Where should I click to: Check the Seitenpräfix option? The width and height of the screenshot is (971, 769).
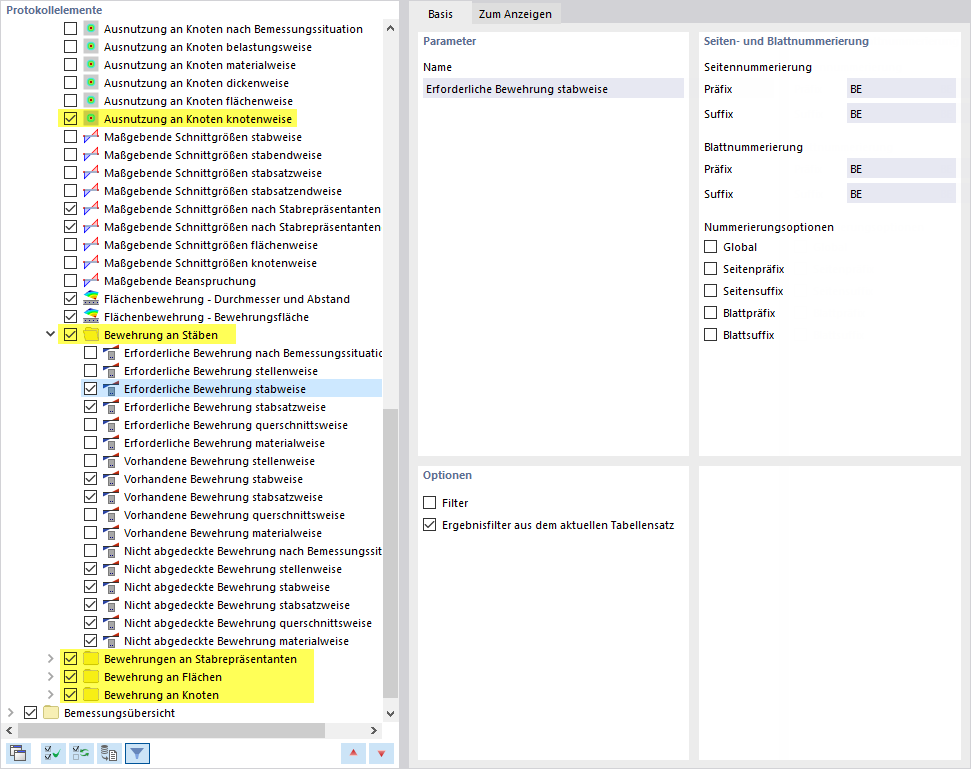(x=710, y=269)
